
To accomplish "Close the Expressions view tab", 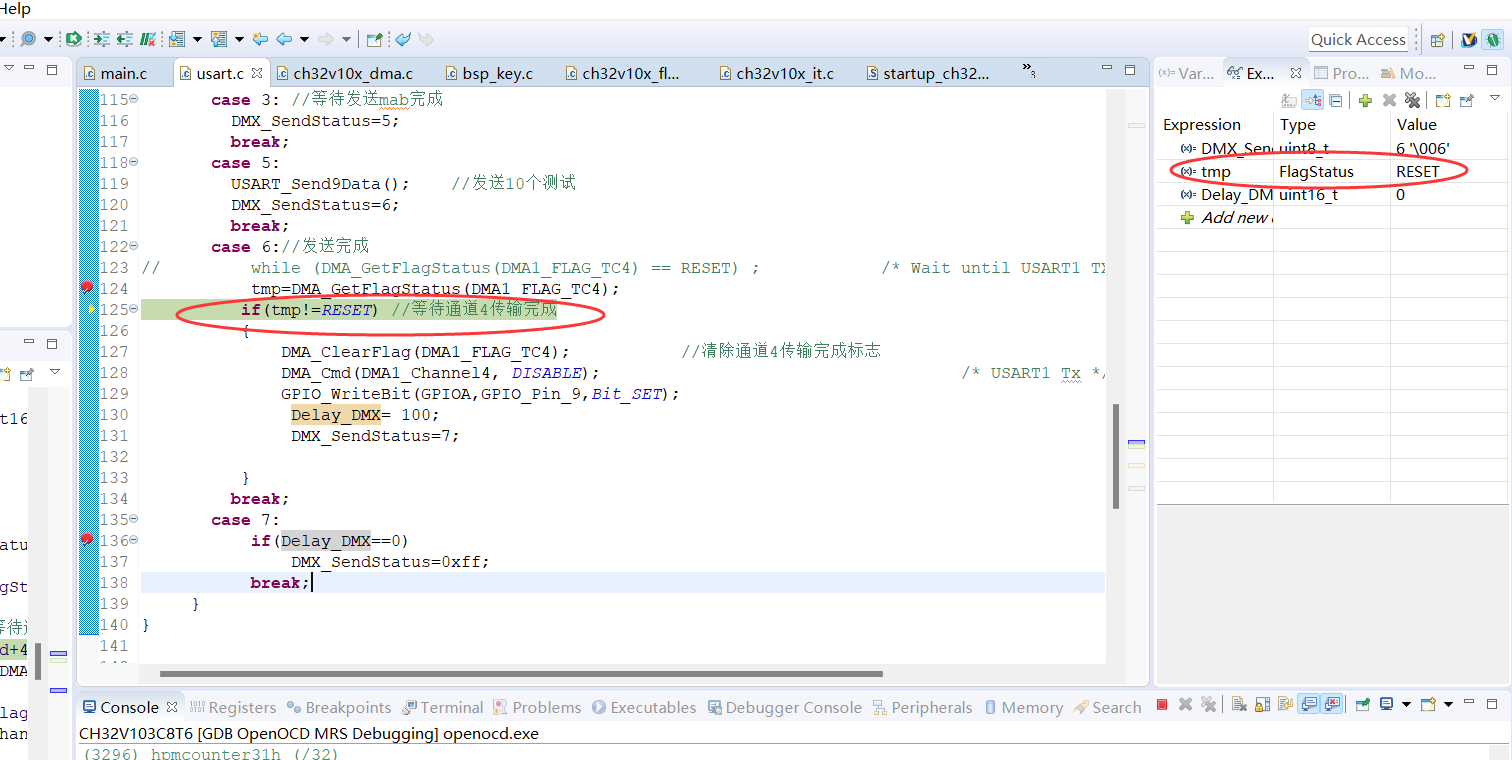I will [1296, 73].
